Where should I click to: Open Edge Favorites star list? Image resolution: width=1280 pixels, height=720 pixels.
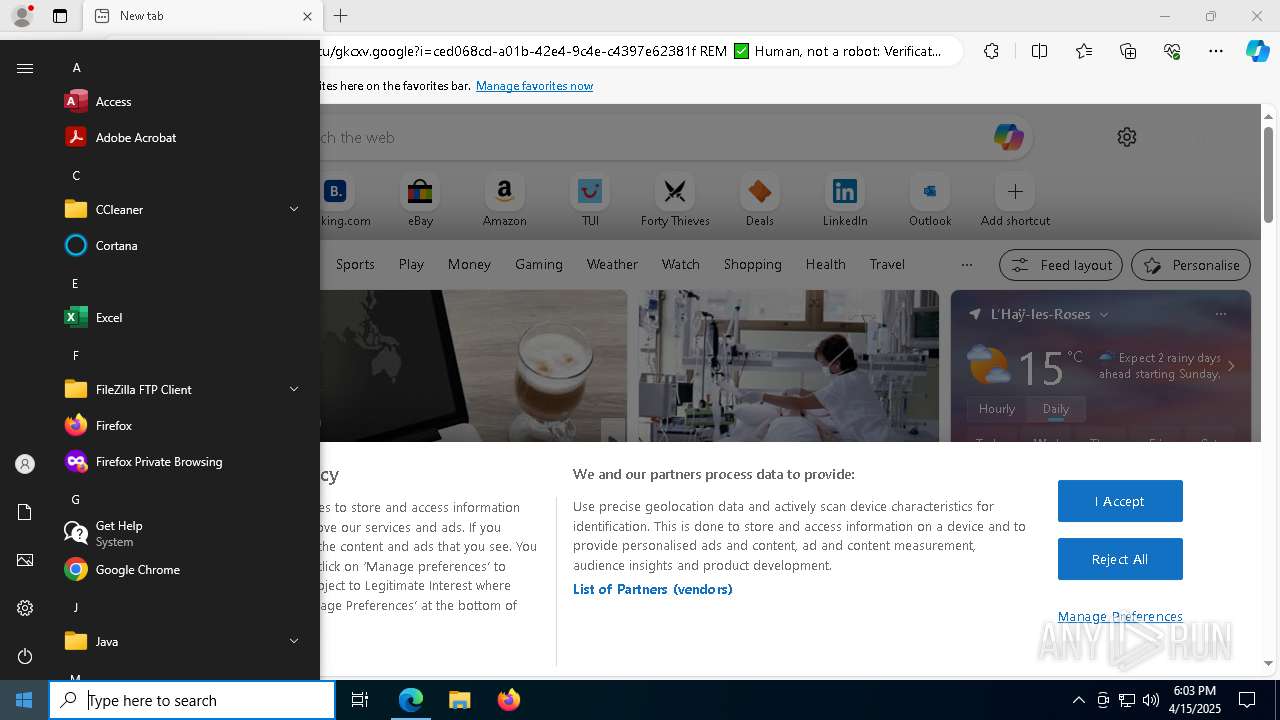(x=1084, y=51)
